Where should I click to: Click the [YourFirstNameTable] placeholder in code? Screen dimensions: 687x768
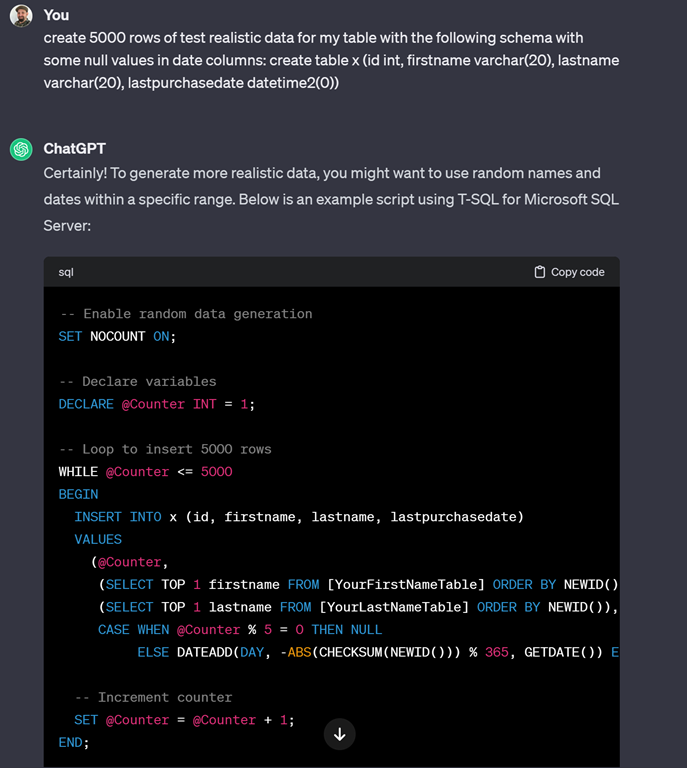[x=399, y=585]
